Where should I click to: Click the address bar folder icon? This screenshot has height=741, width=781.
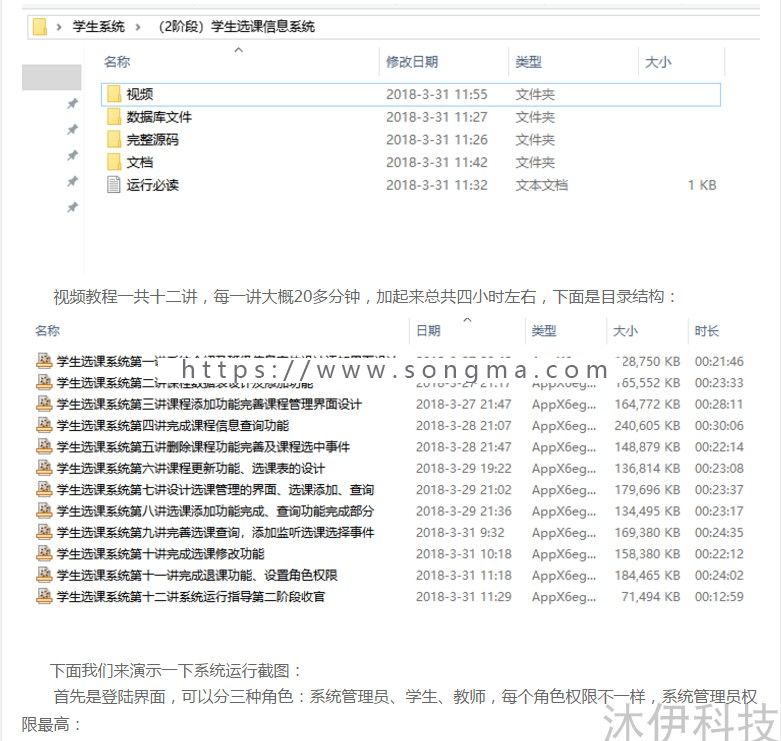coord(40,26)
